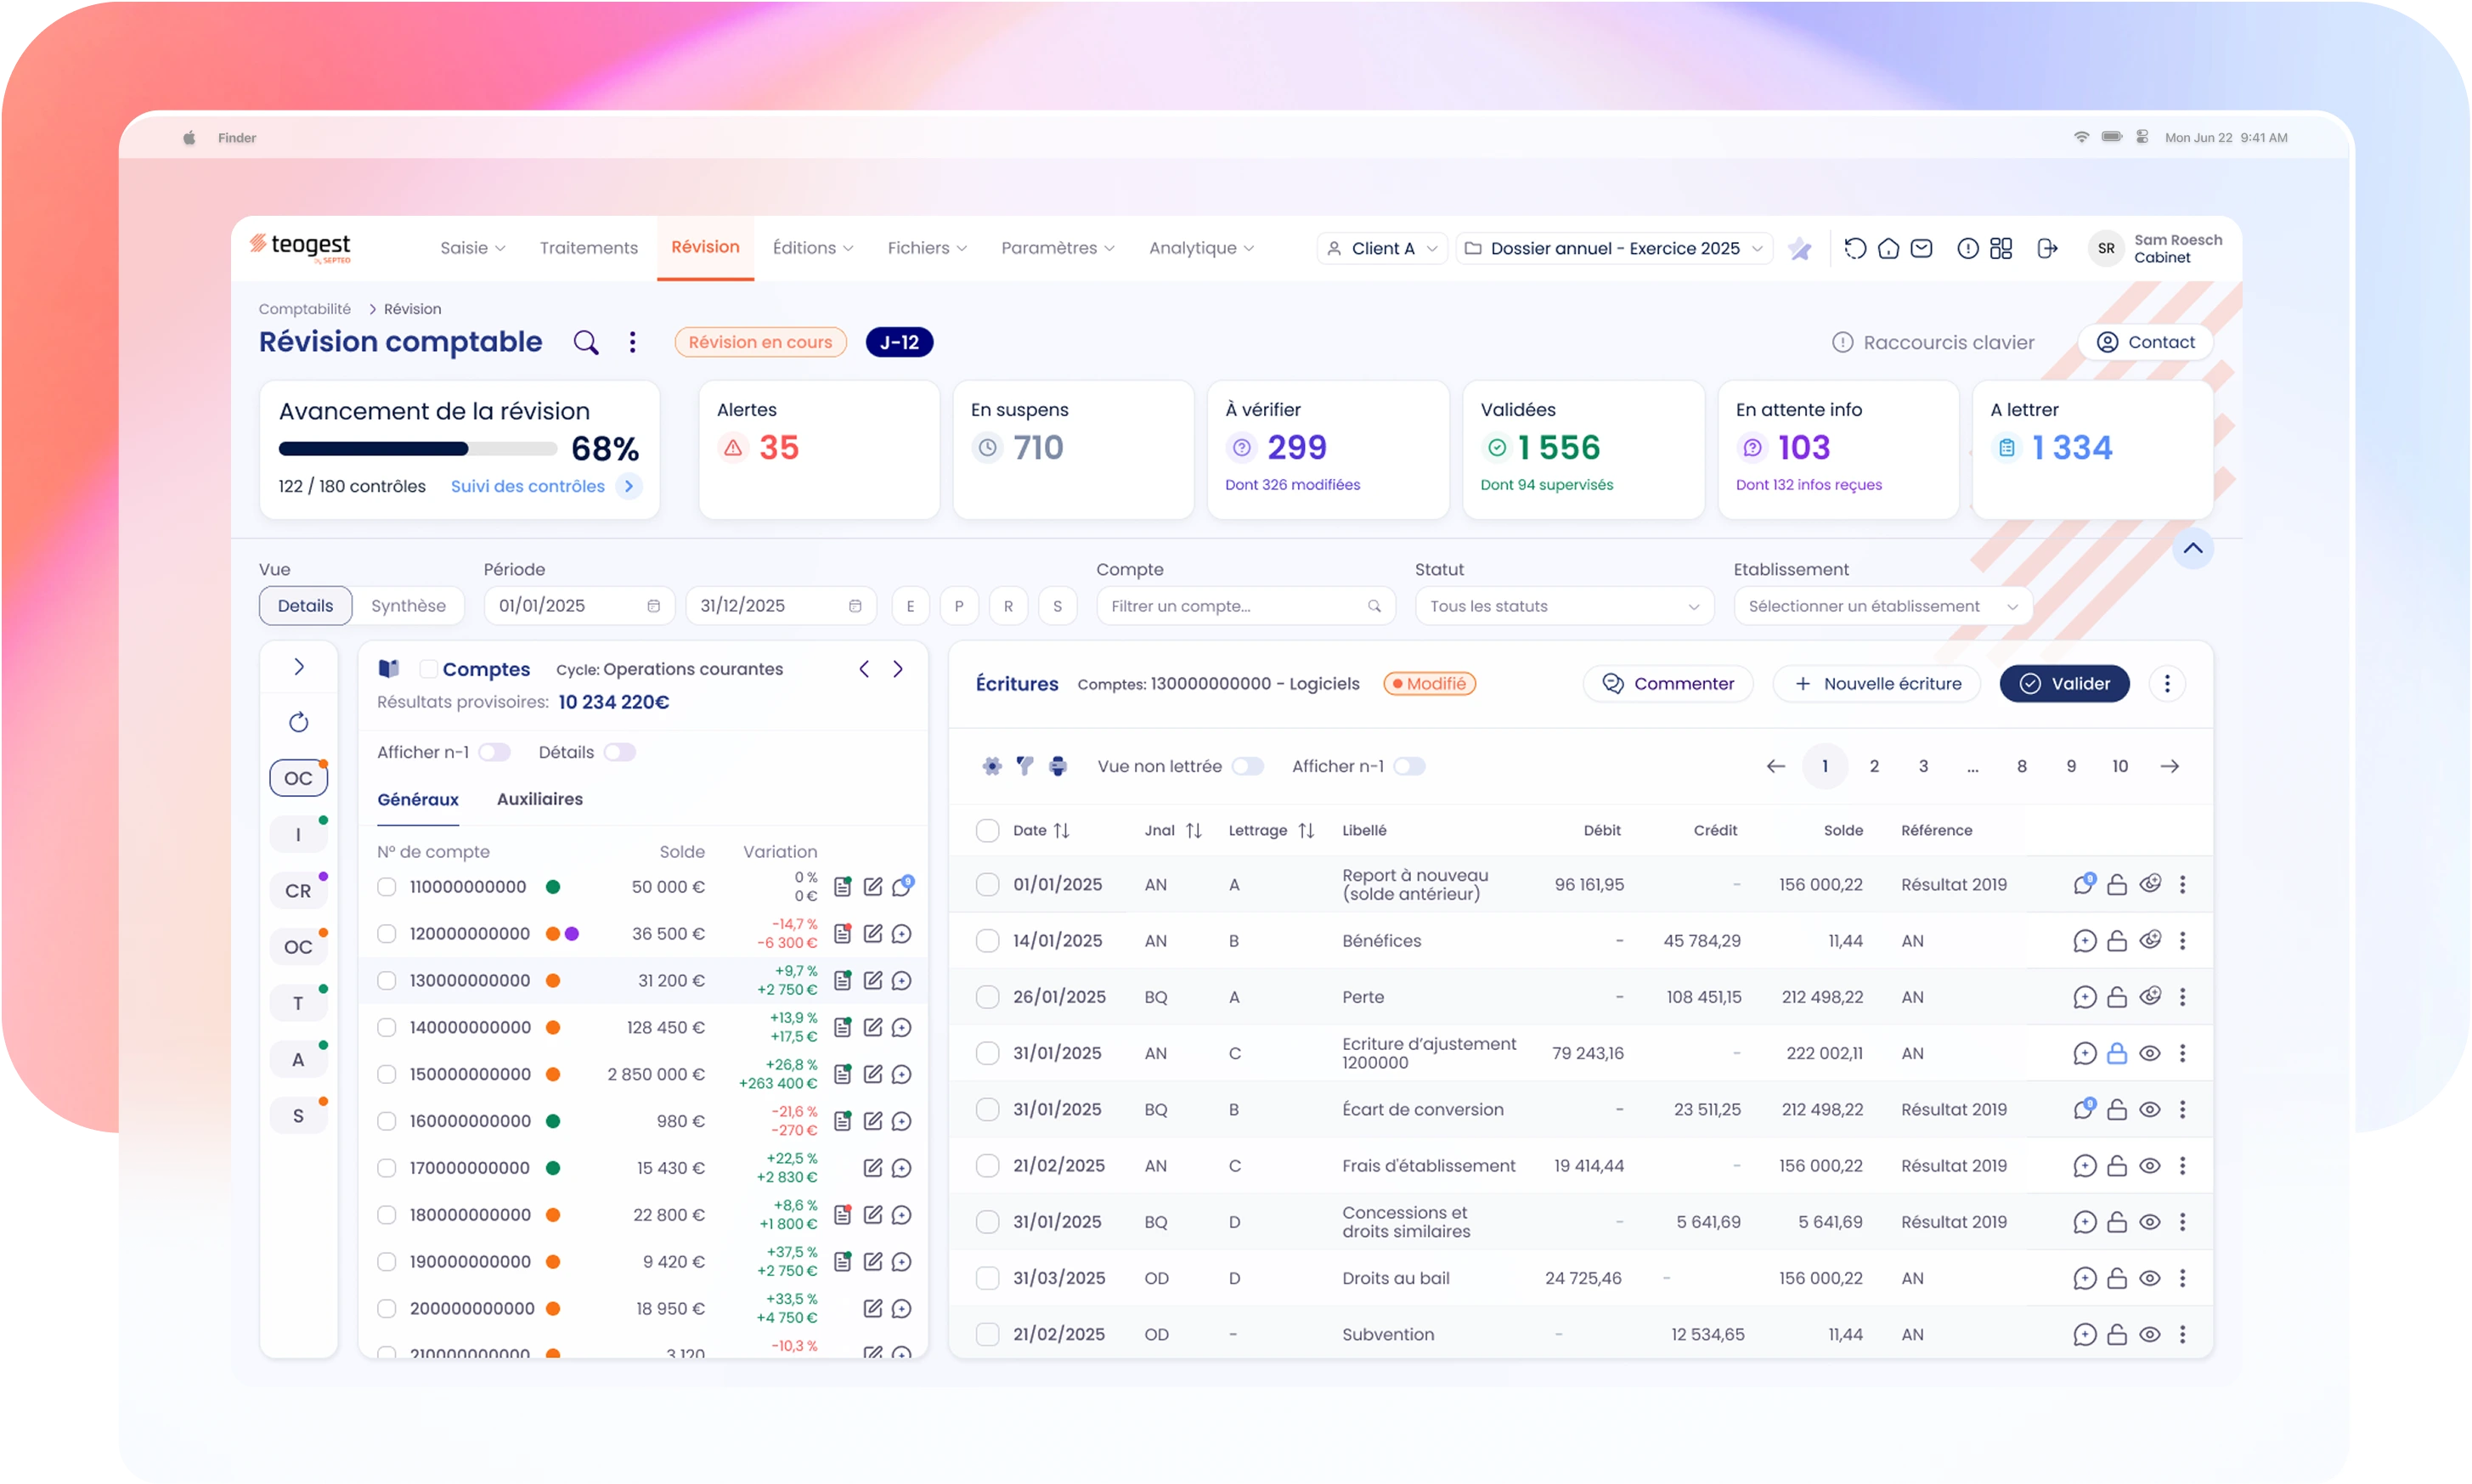Open document icon for account 110000000000
Image resolution: width=2472 pixels, height=1484 pixels.
pyautogui.click(x=842, y=886)
